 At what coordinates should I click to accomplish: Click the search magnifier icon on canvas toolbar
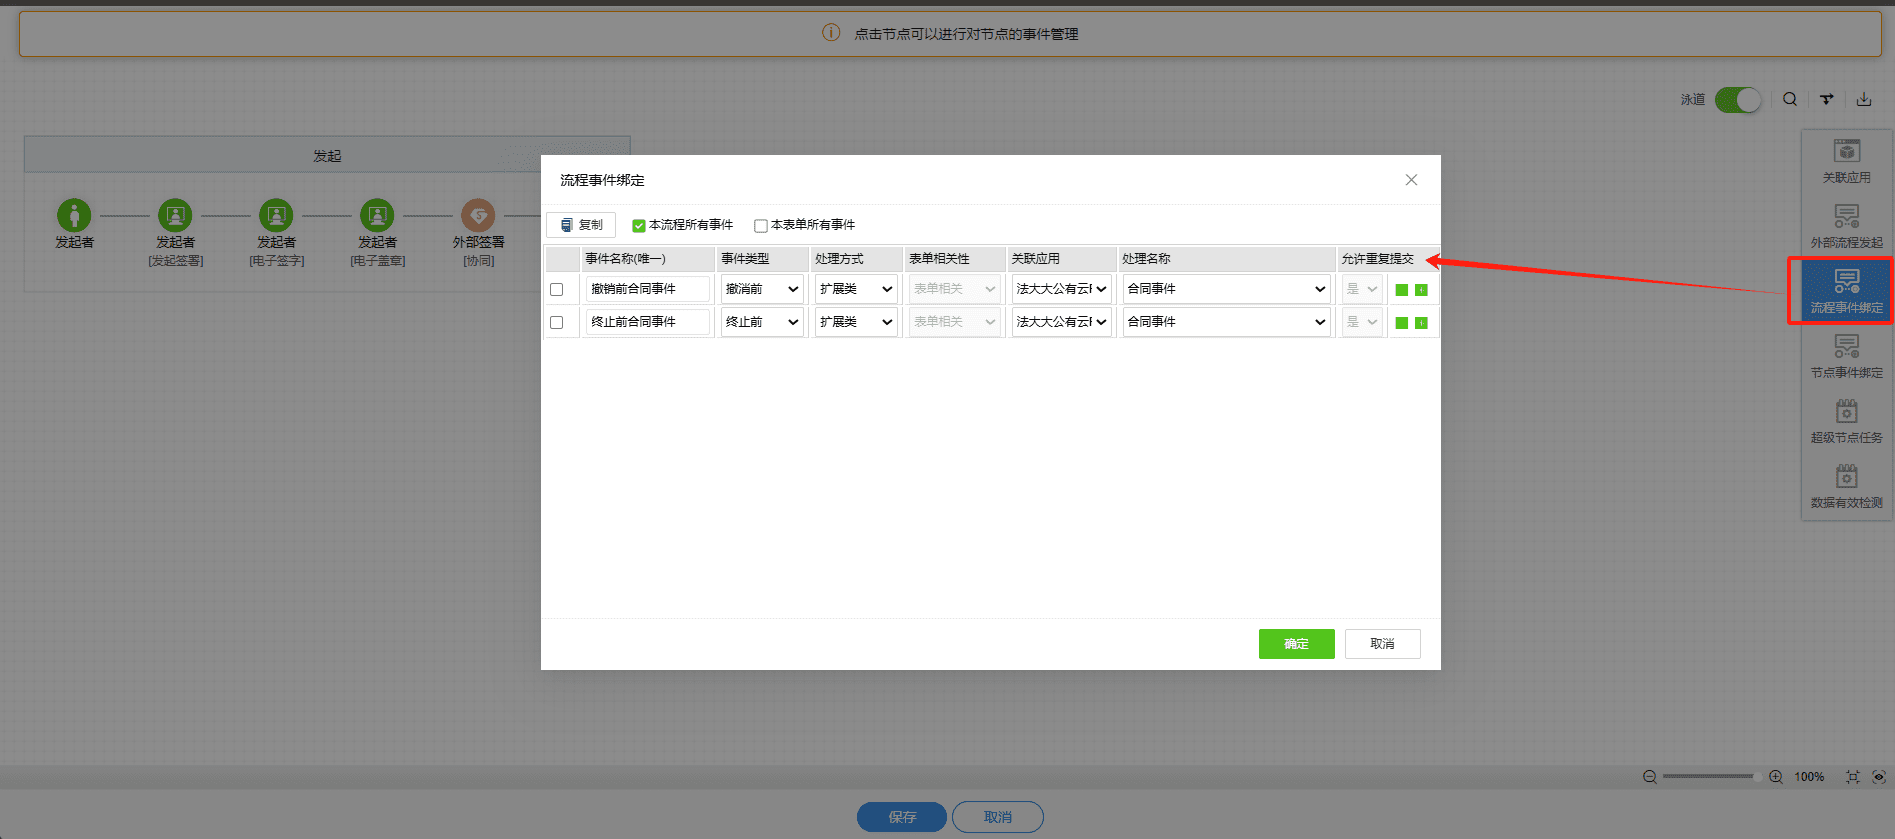1790,99
